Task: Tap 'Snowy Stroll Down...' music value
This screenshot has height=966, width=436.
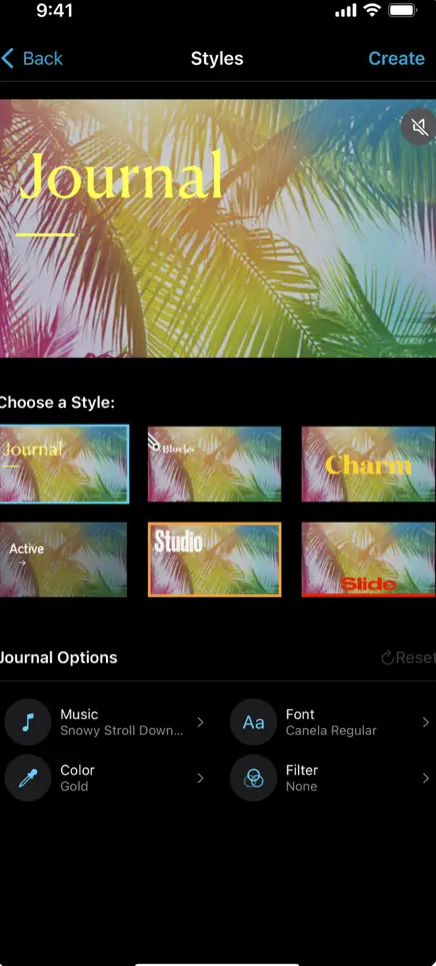Action: 122,731
